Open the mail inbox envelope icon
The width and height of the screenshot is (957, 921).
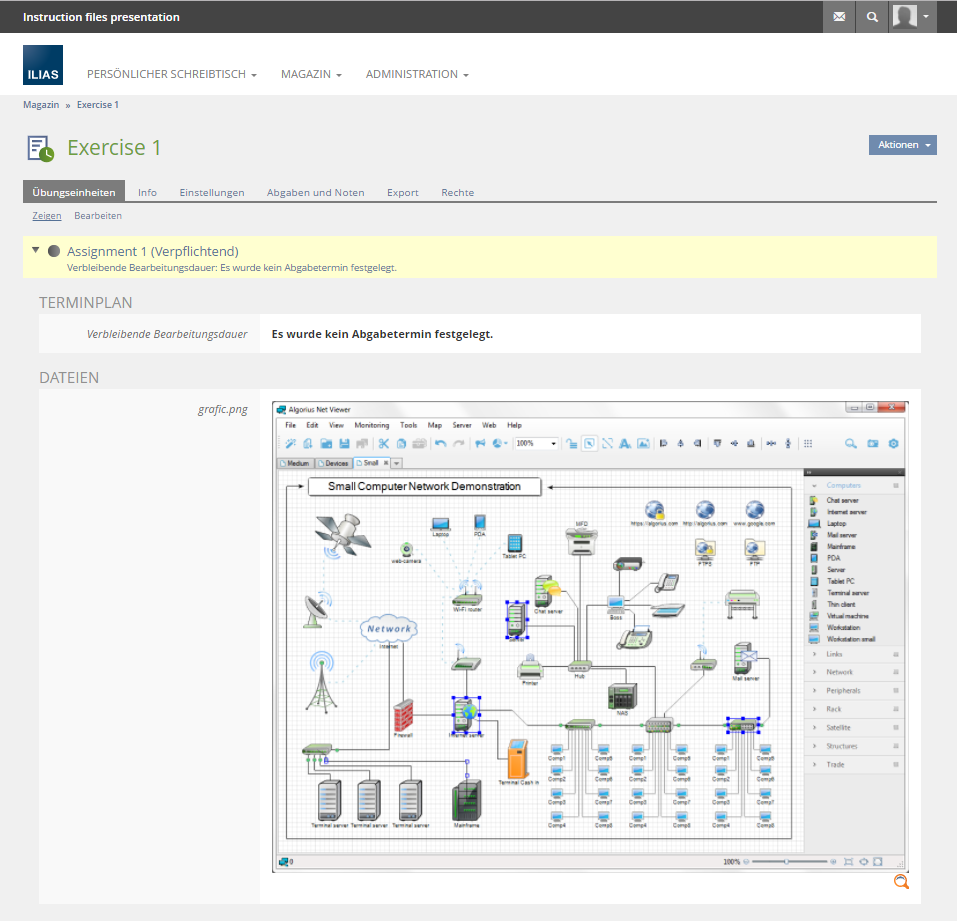839,17
